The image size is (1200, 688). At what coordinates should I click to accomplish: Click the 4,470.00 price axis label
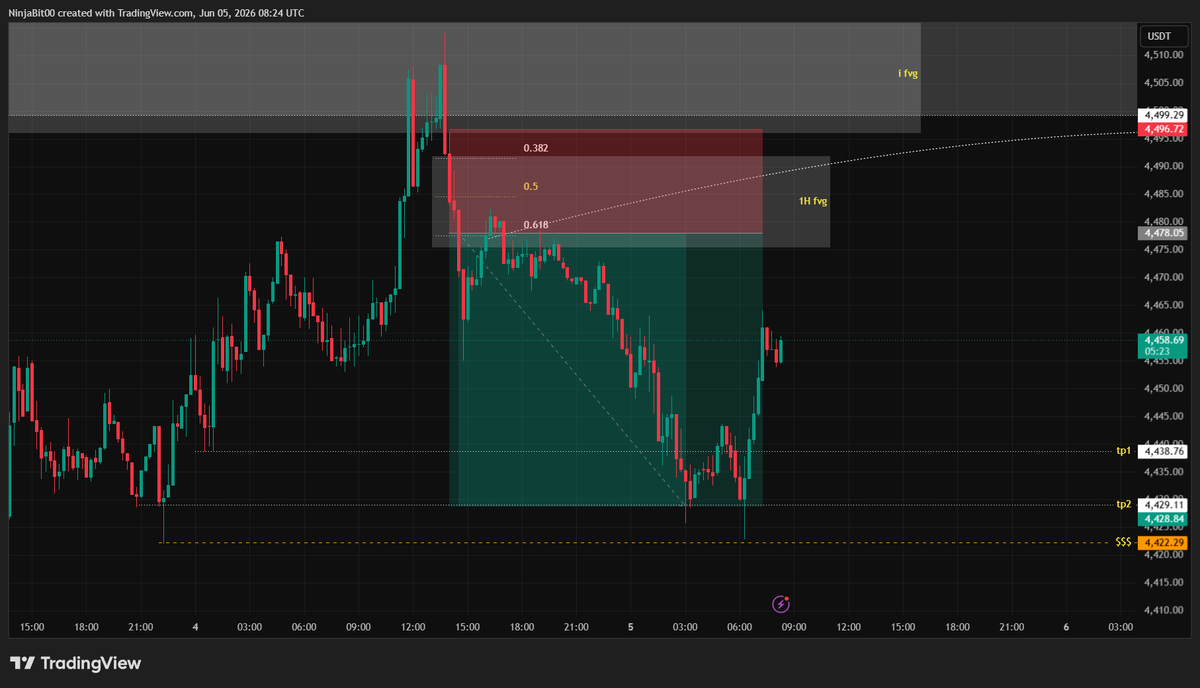pyautogui.click(x=1164, y=277)
